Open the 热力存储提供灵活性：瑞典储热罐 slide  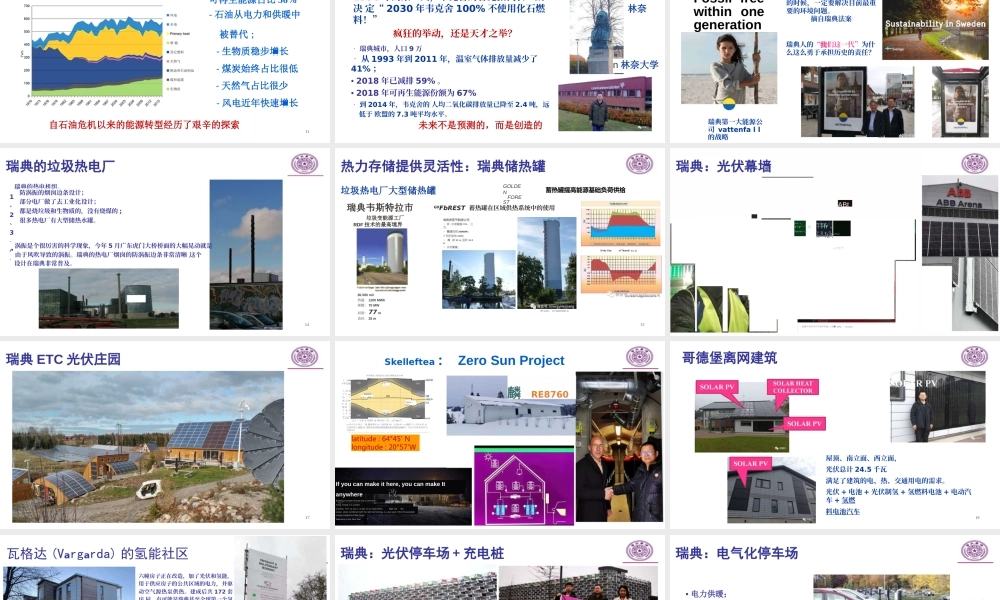(x=500, y=242)
